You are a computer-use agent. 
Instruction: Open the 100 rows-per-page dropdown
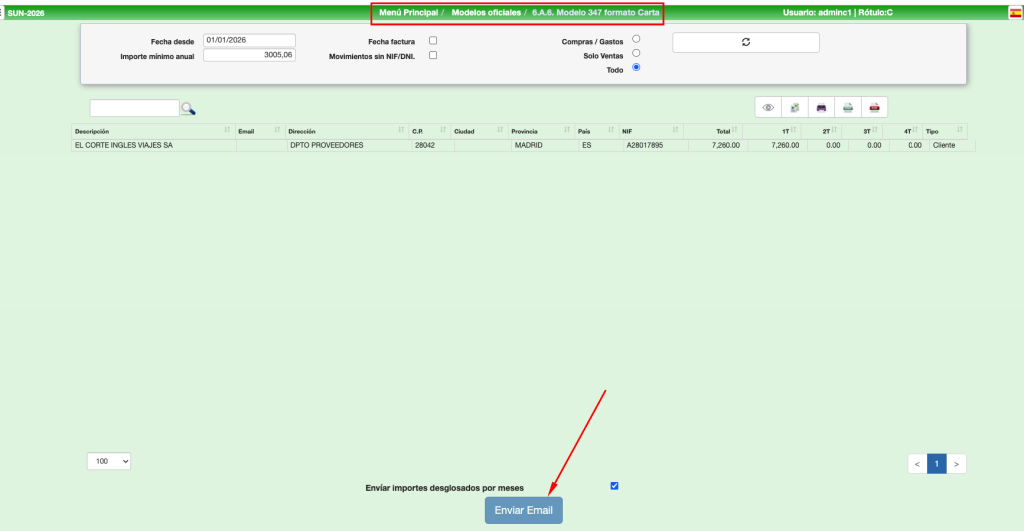point(109,462)
